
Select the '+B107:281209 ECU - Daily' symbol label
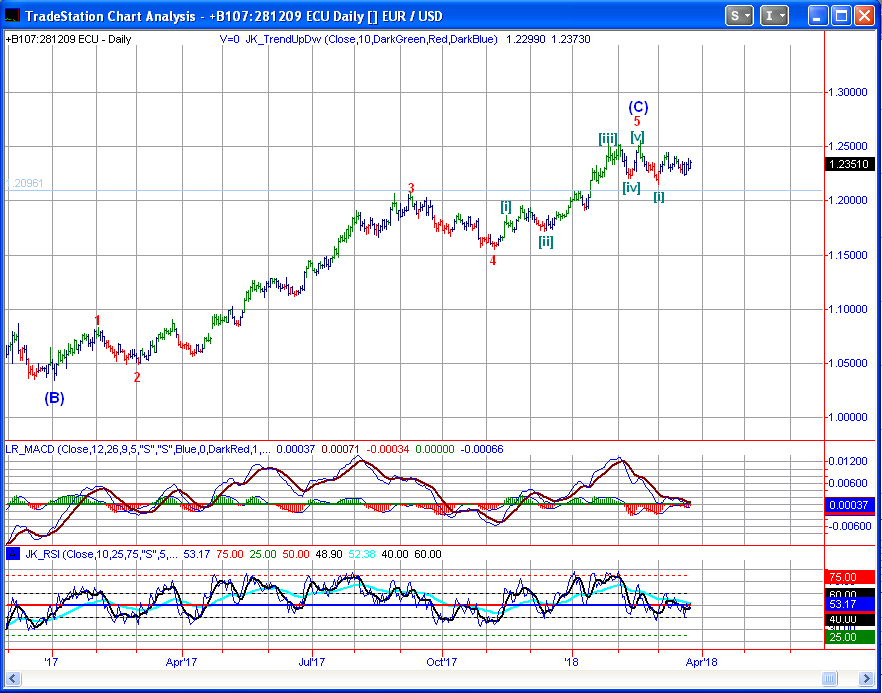click(69, 39)
